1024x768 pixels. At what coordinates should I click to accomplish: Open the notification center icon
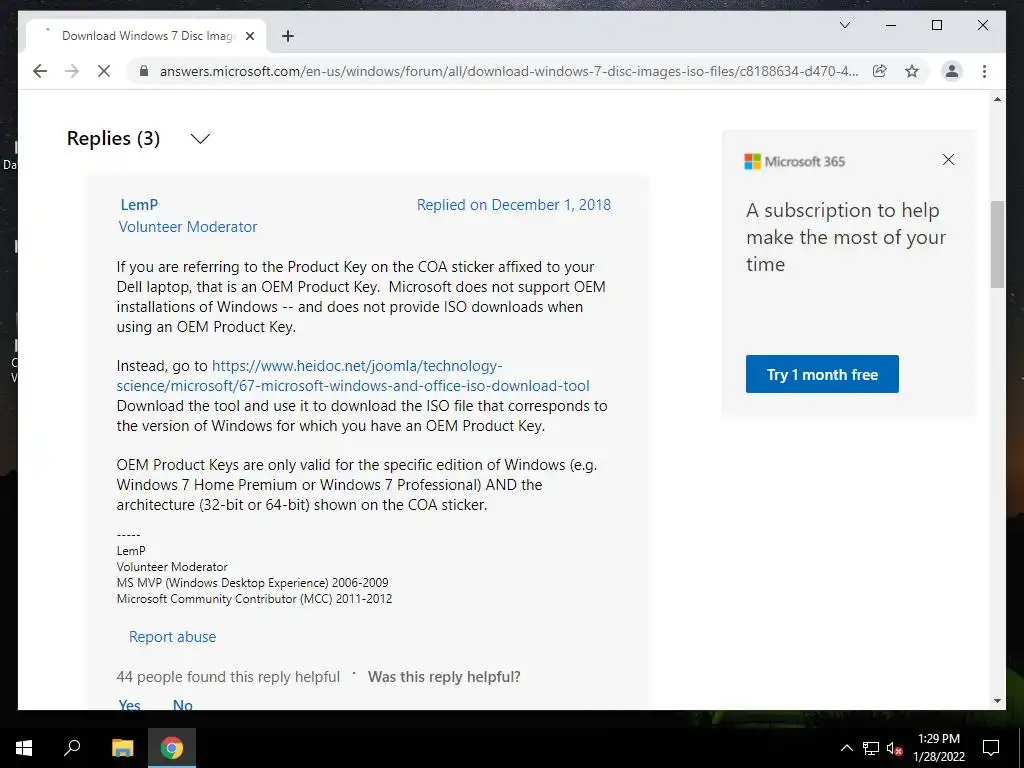tap(991, 748)
